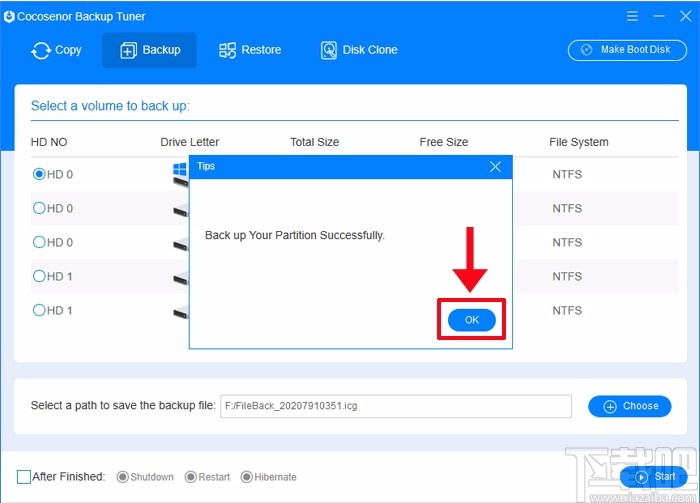
Task: Click the Start button
Action: point(654,477)
